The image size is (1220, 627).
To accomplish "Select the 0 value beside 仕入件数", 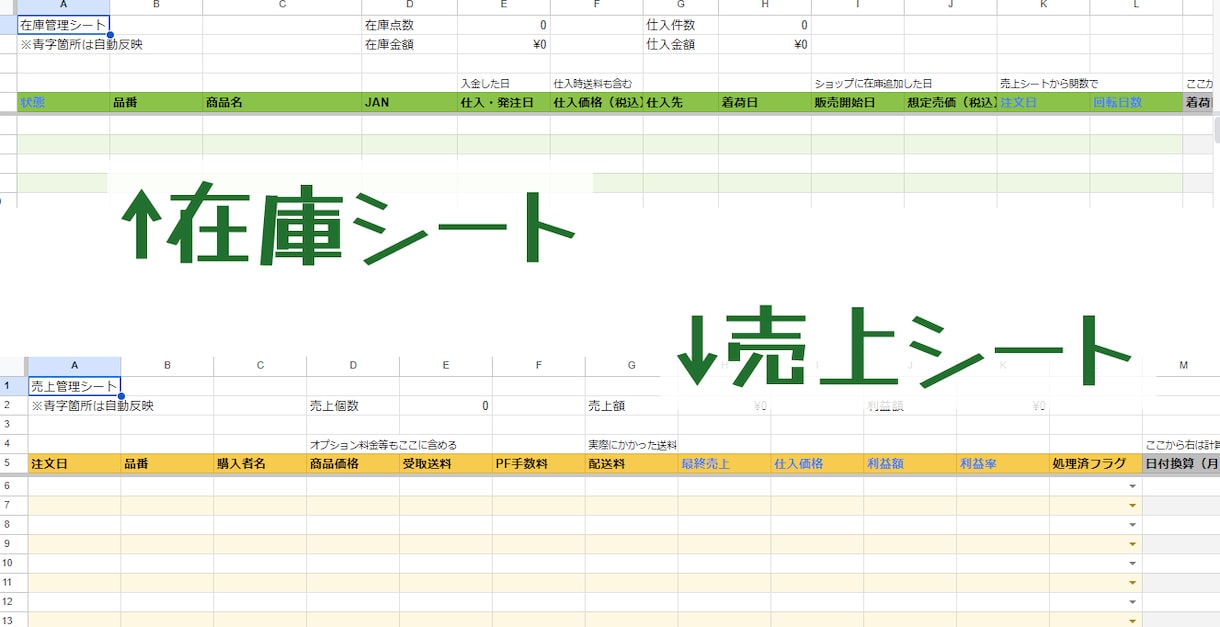I will [x=764, y=25].
